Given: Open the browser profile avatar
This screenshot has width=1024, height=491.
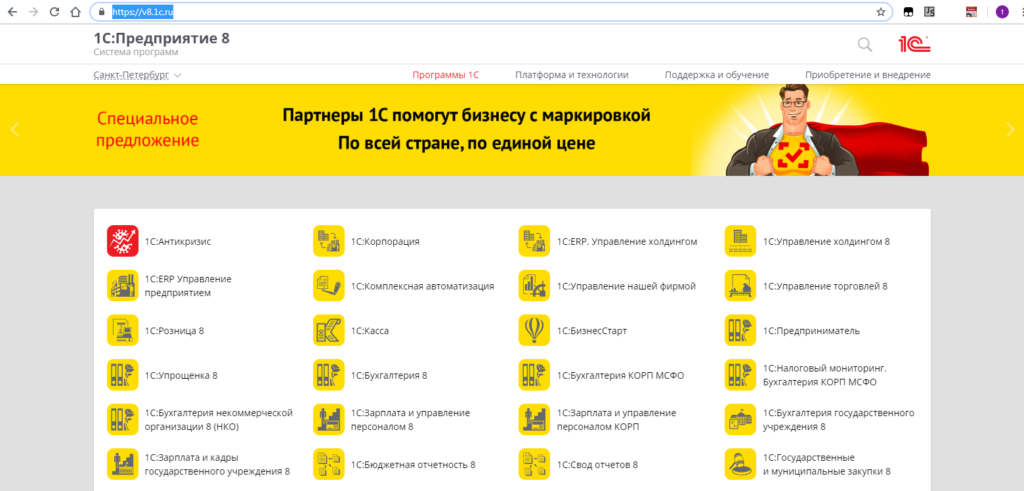Looking at the screenshot, I should [x=1002, y=12].
